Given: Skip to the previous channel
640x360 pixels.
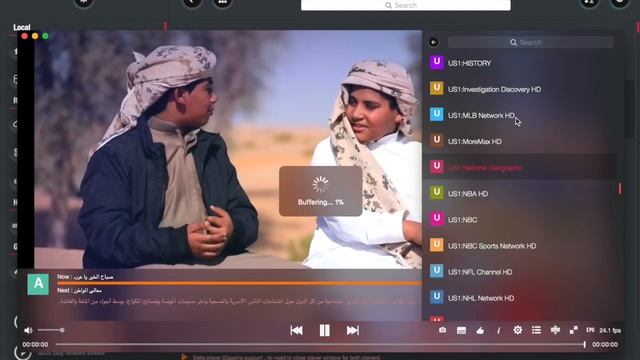Looking at the screenshot, I should (296, 330).
